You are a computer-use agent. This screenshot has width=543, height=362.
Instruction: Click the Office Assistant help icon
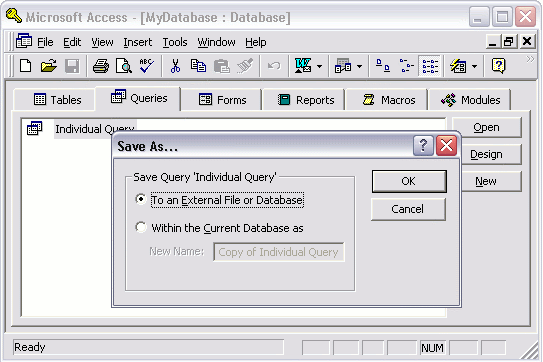499,66
